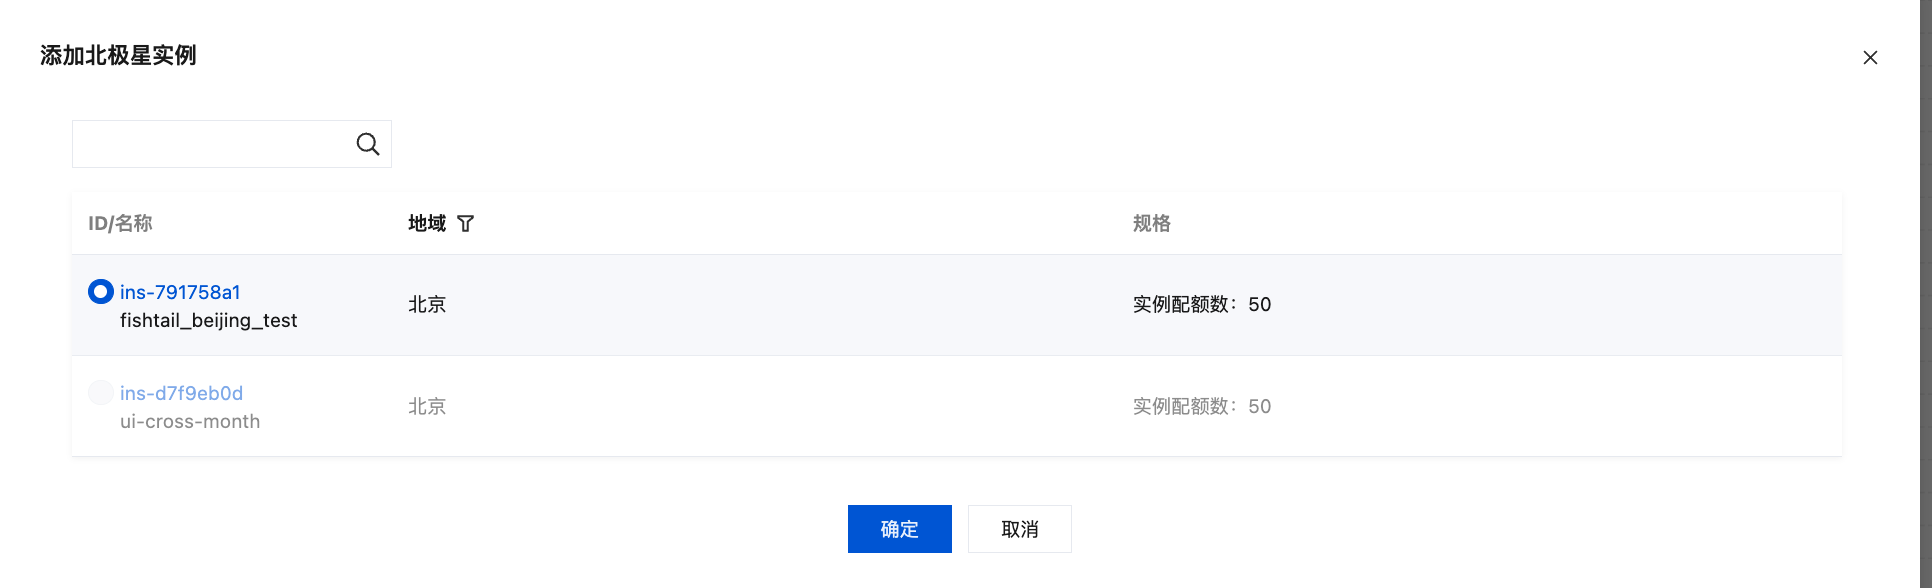
Task: Close the 添加北极星实例 dialog
Action: pos(1870,58)
